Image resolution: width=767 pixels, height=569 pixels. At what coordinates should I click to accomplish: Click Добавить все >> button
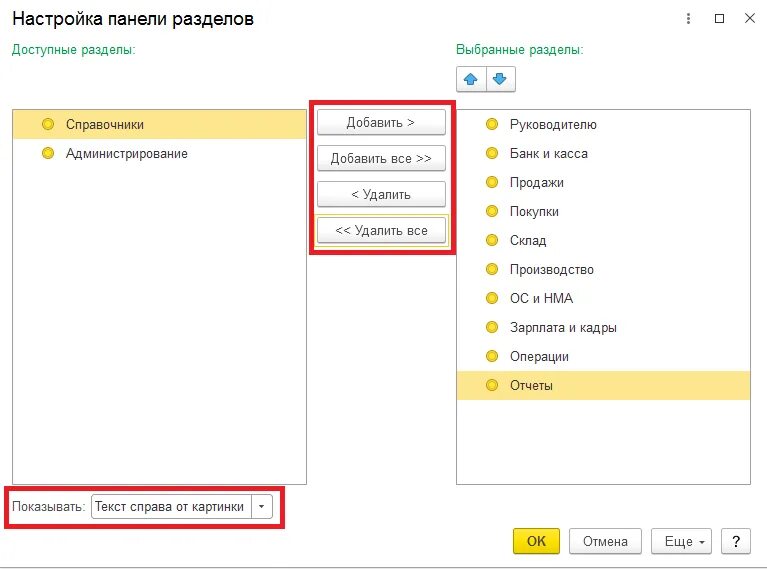tap(381, 159)
